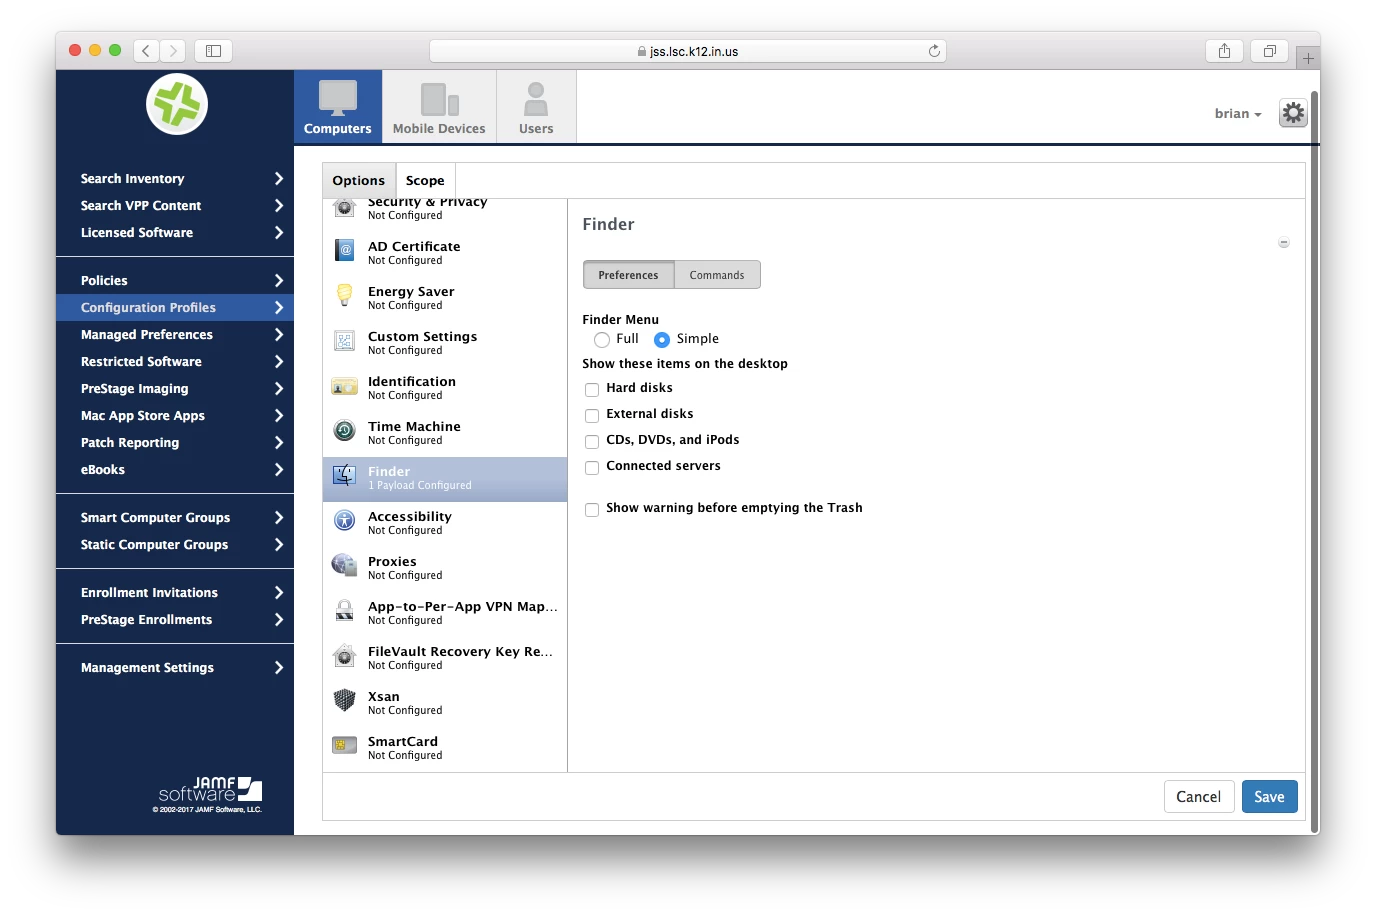The height and width of the screenshot is (915, 1376).
Task: Select the App-to-Per-App VPN Mapping icon
Action: tap(345, 611)
